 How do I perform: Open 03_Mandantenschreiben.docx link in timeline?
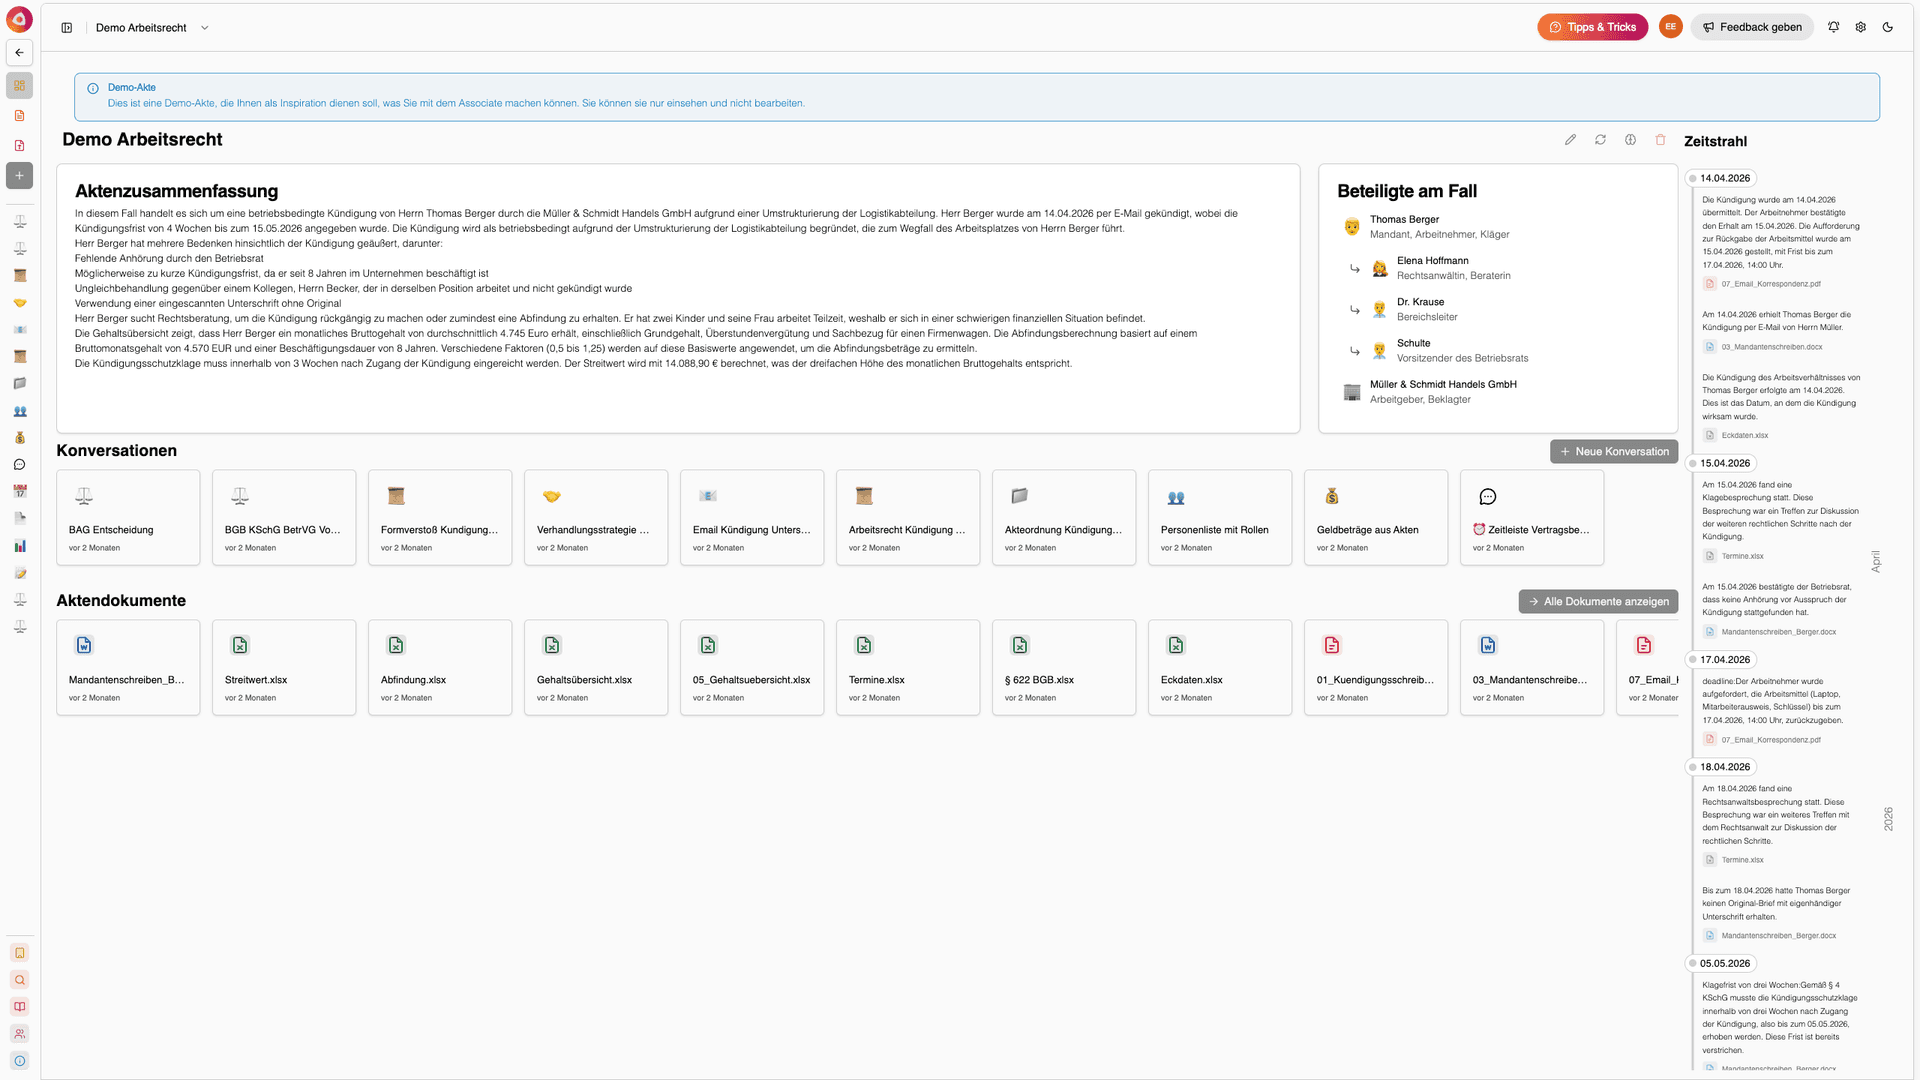[1763, 347]
